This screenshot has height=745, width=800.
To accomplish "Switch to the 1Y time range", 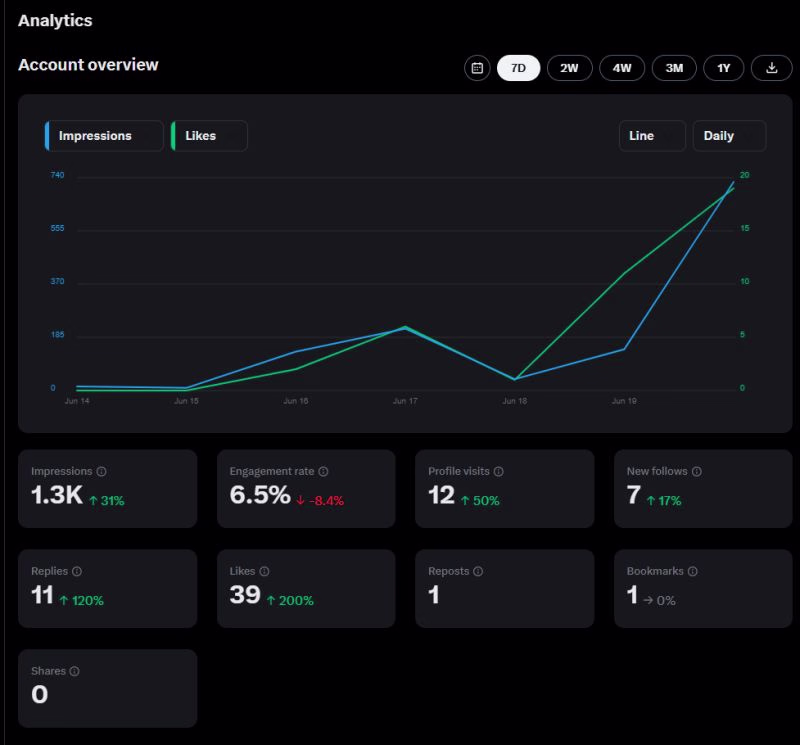I will click(723, 68).
